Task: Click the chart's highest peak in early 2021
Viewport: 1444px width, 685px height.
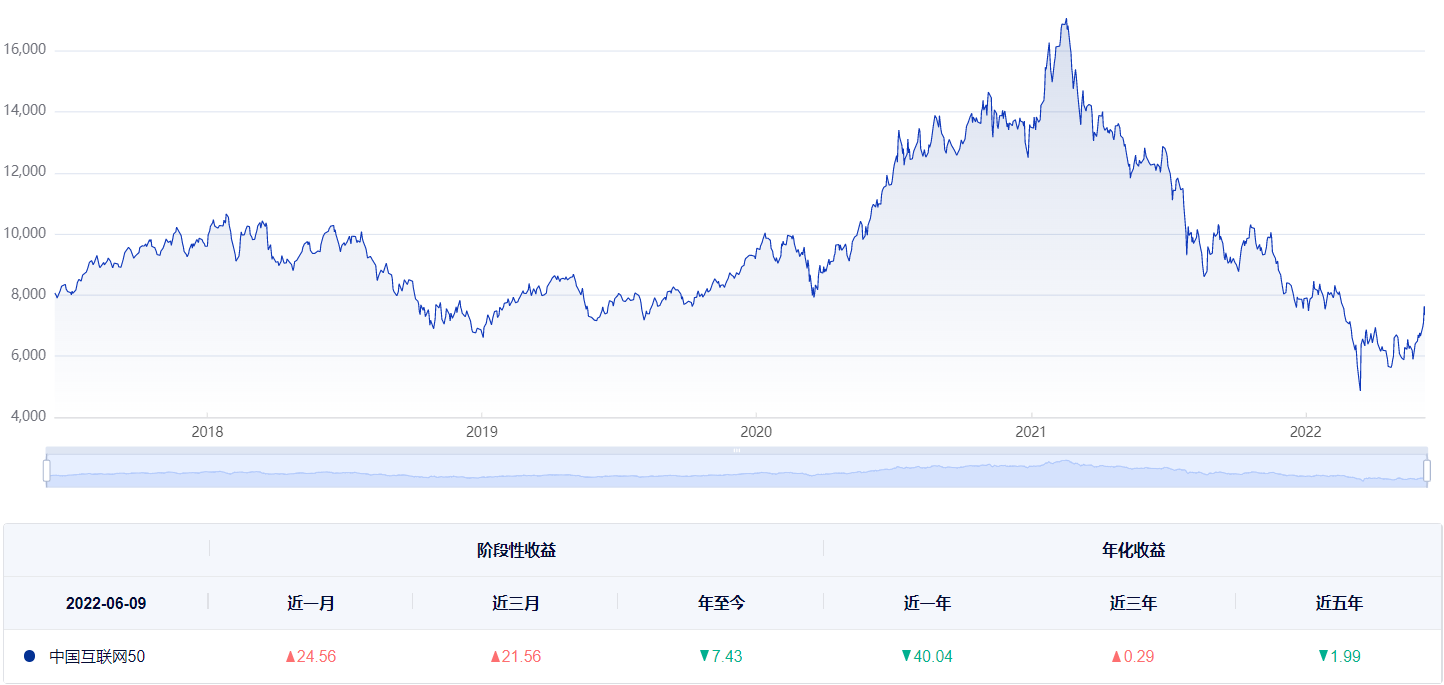Action: coord(1067,19)
